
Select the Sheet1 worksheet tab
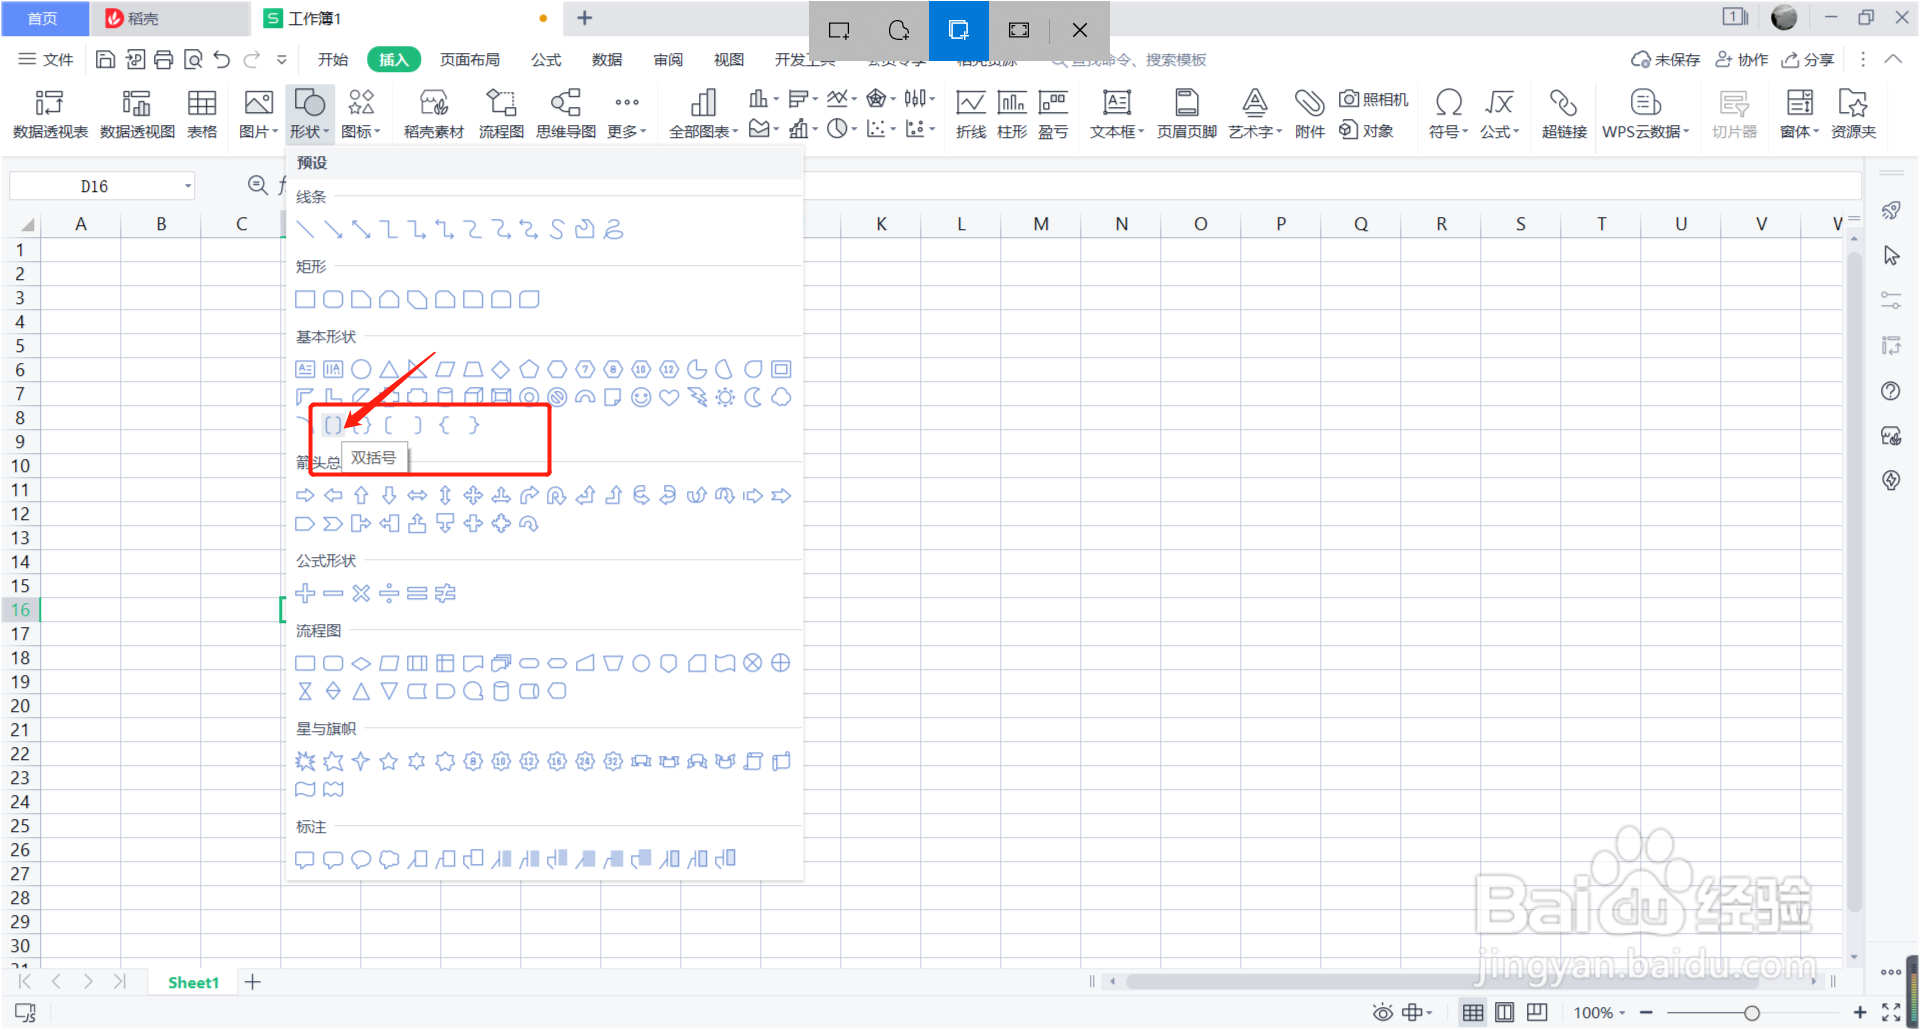pyautogui.click(x=193, y=982)
